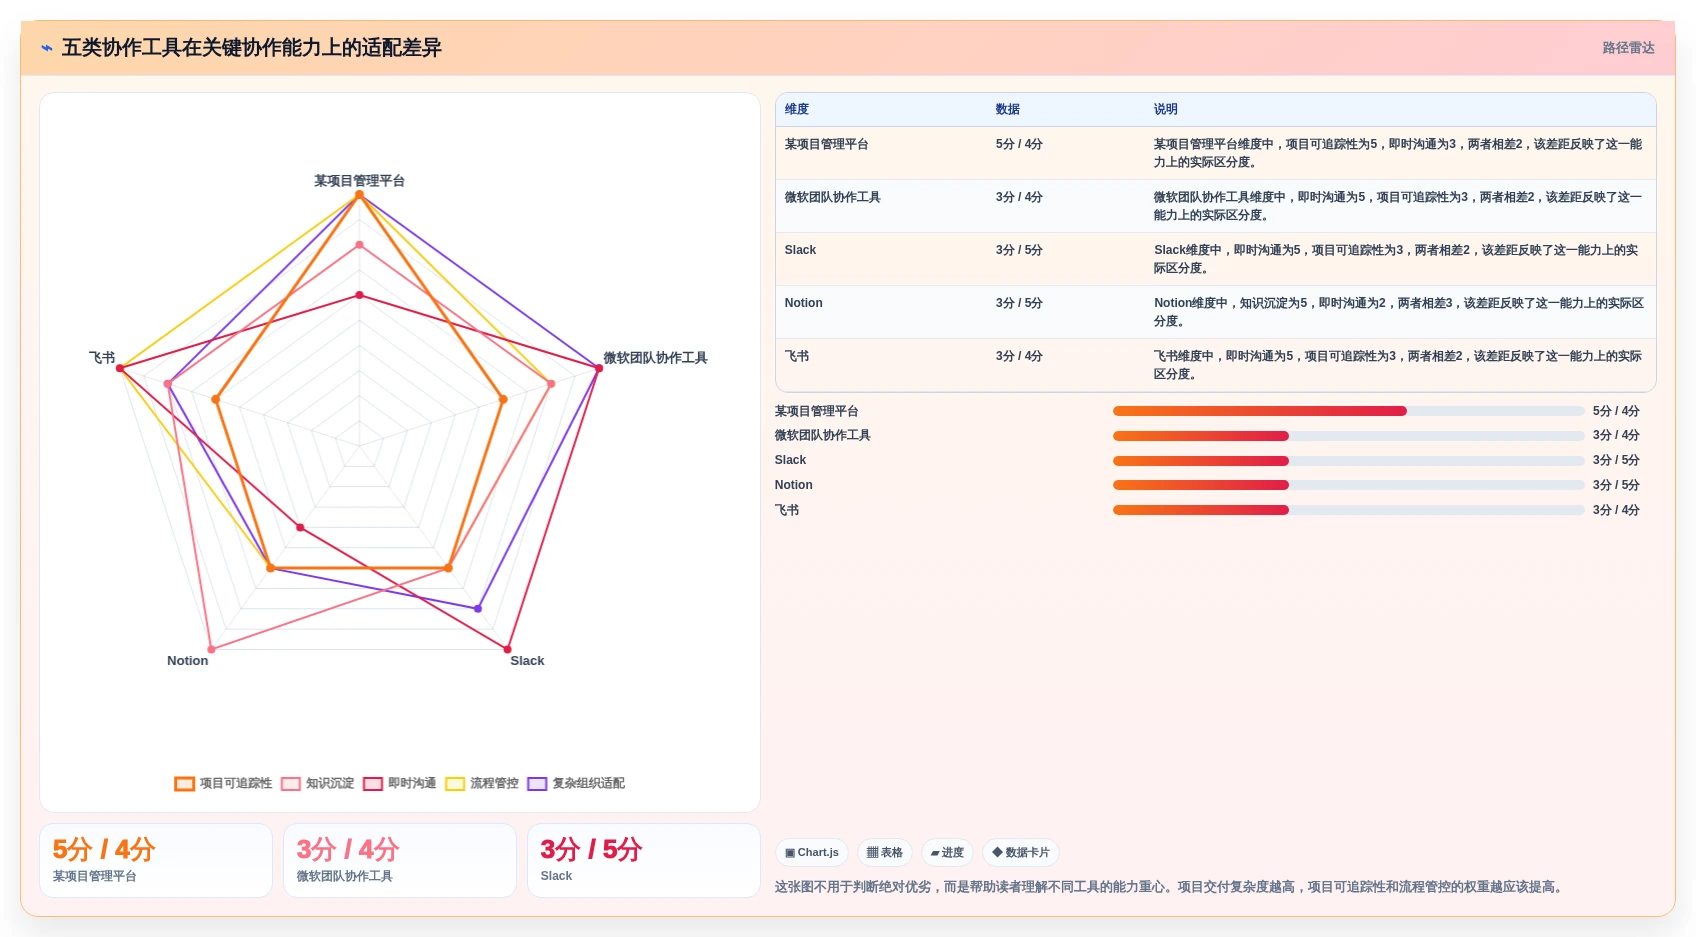Toggle the 流程管控 legend swatch
Screen dimensions: 1696x937
coord(455,784)
